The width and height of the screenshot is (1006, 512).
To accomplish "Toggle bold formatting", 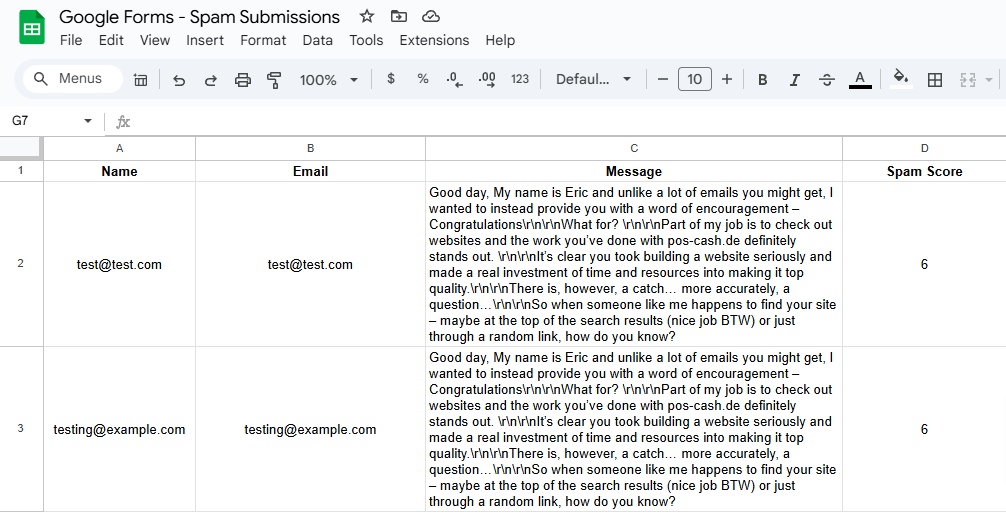I will [x=762, y=80].
